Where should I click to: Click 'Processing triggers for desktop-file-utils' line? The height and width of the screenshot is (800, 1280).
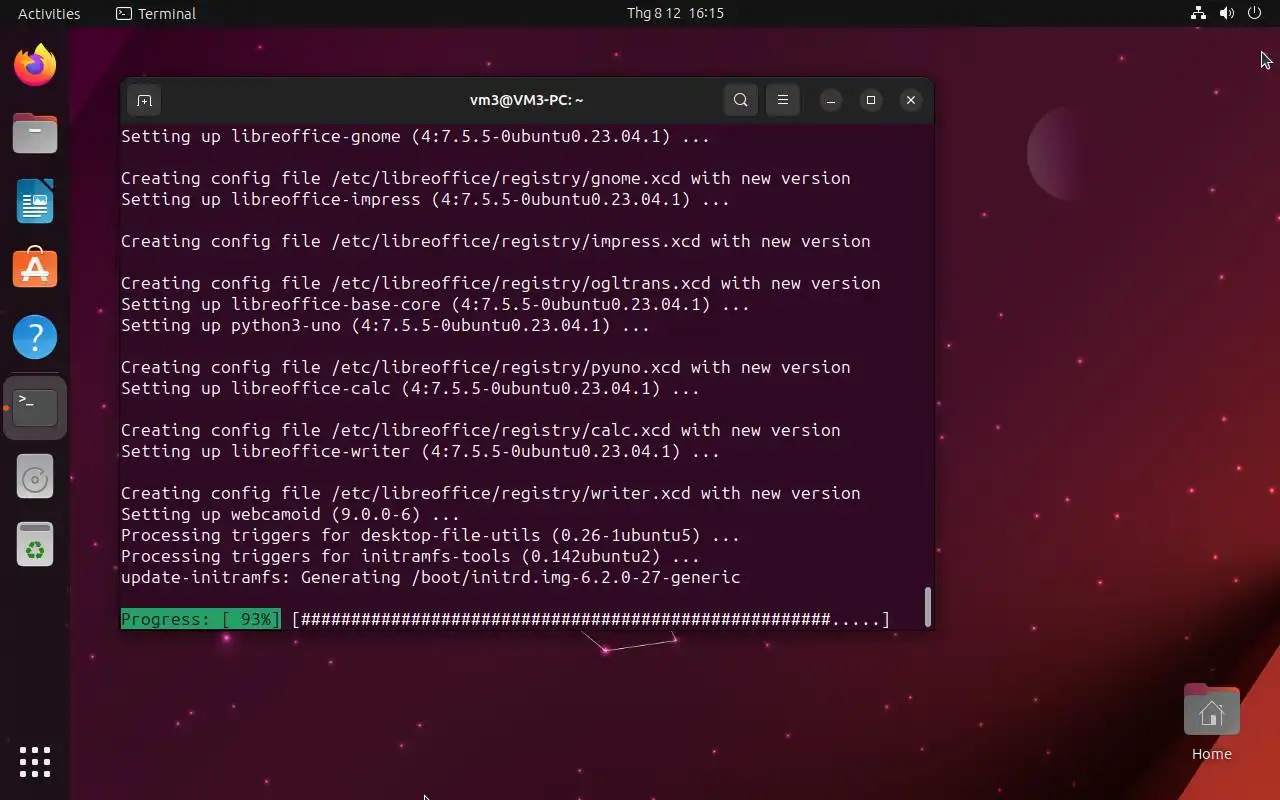430,535
